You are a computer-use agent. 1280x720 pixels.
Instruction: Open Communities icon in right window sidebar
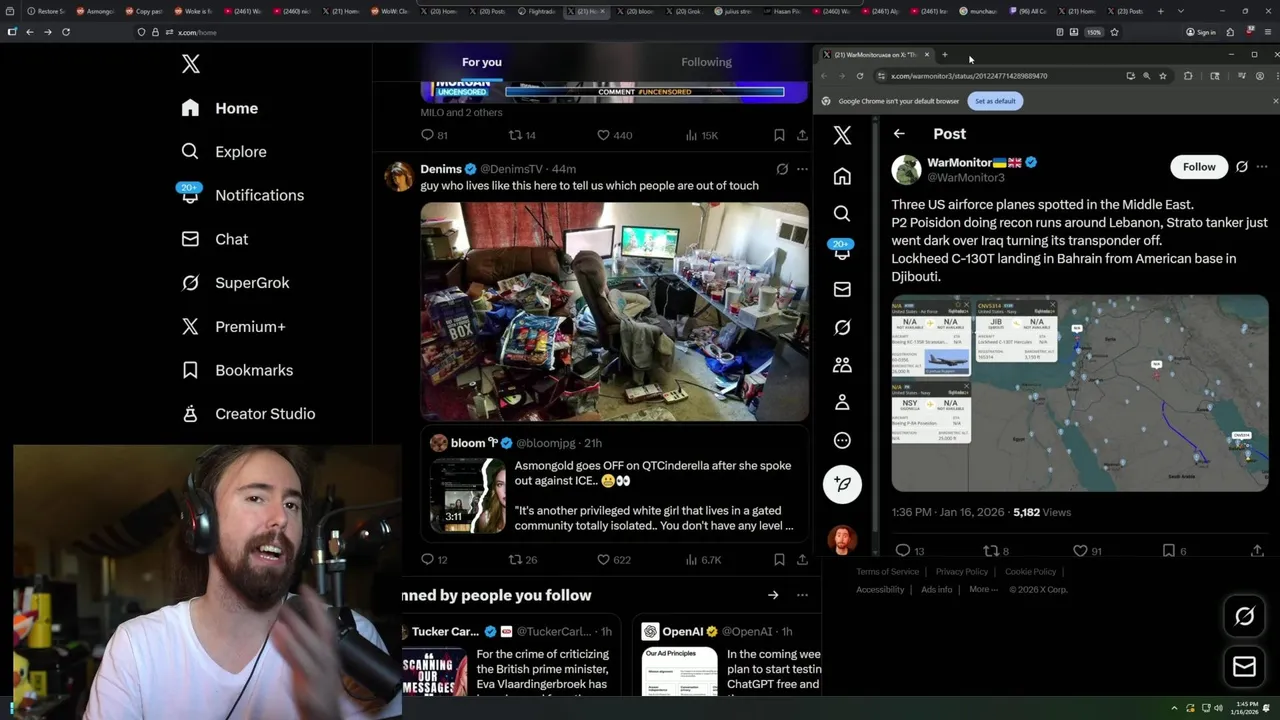pyautogui.click(x=842, y=366)
